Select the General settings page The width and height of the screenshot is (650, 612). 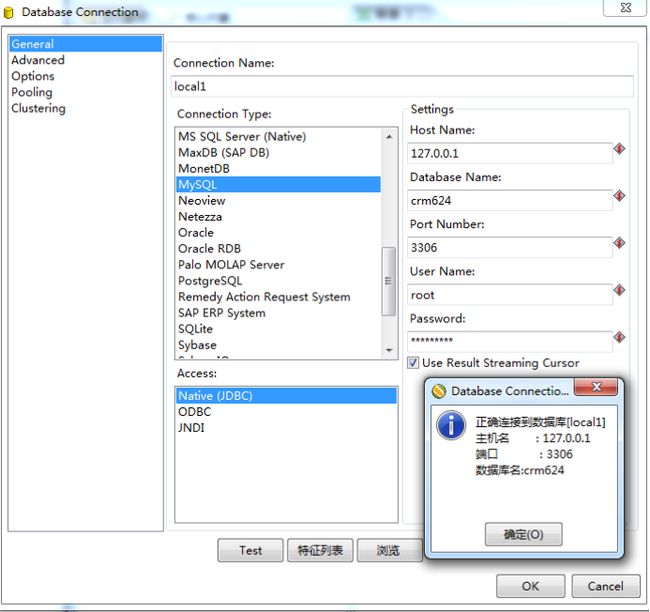pyautogui.click(x=86, y=44)
